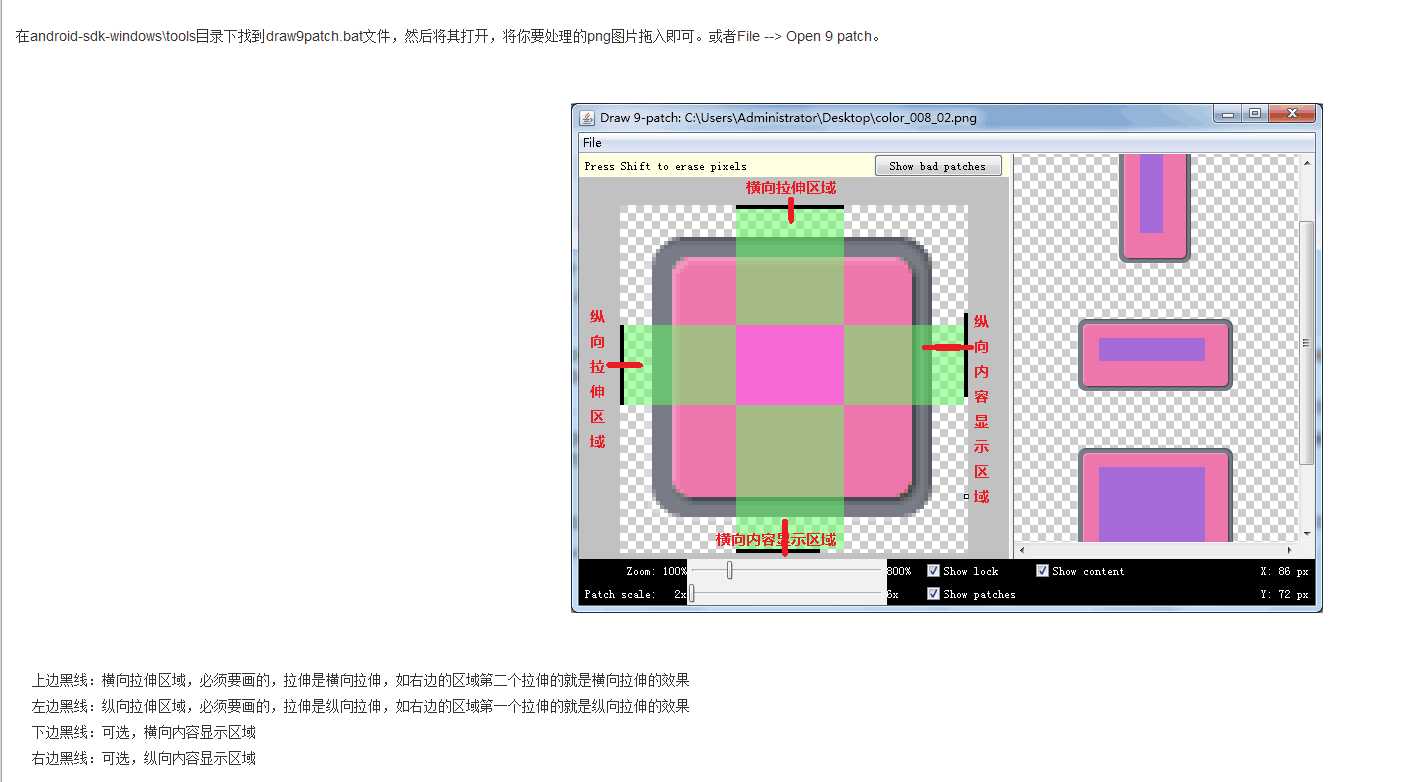Click the paragraph starting with '左边黑线'
1415x782 pixels.
360,706
